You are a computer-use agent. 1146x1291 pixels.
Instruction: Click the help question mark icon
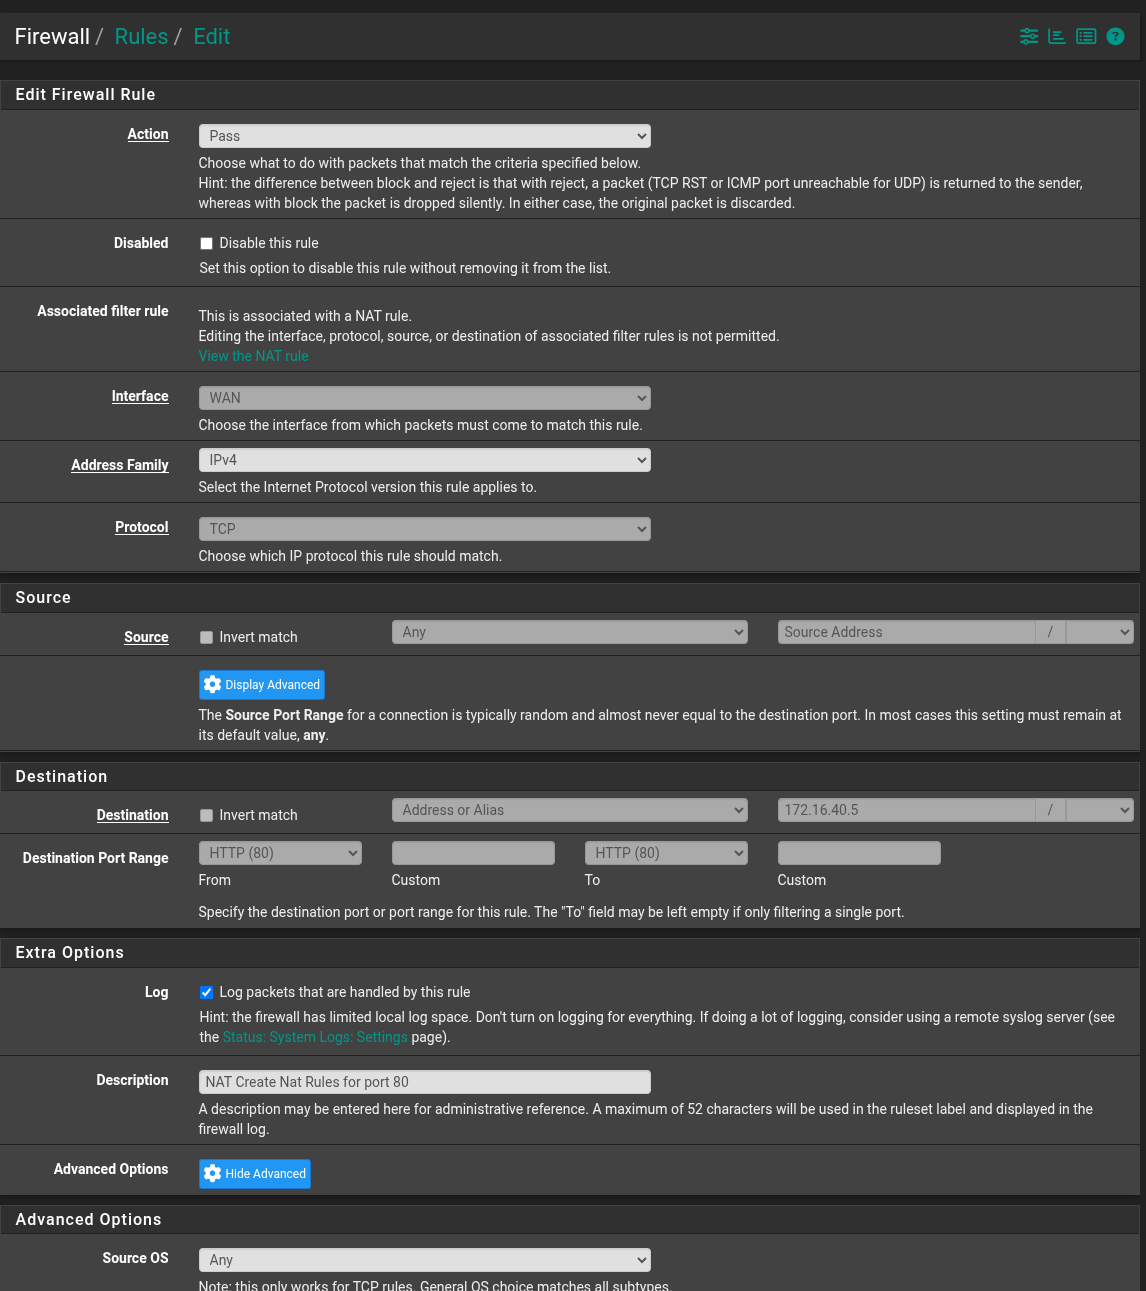click(x=1115, y=37)
